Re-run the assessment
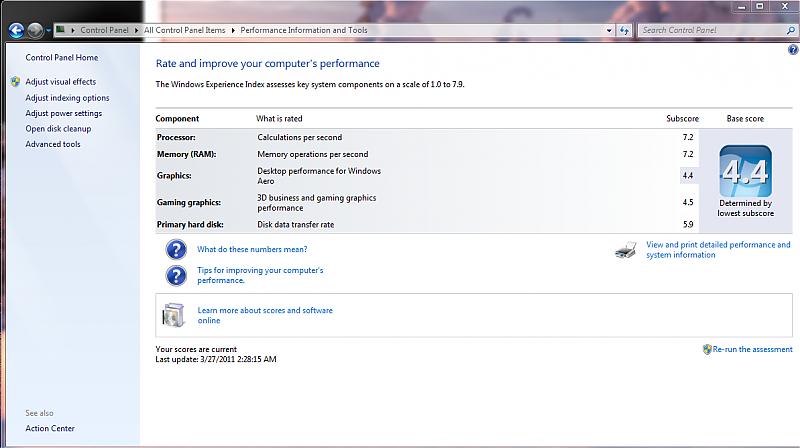 751,349
